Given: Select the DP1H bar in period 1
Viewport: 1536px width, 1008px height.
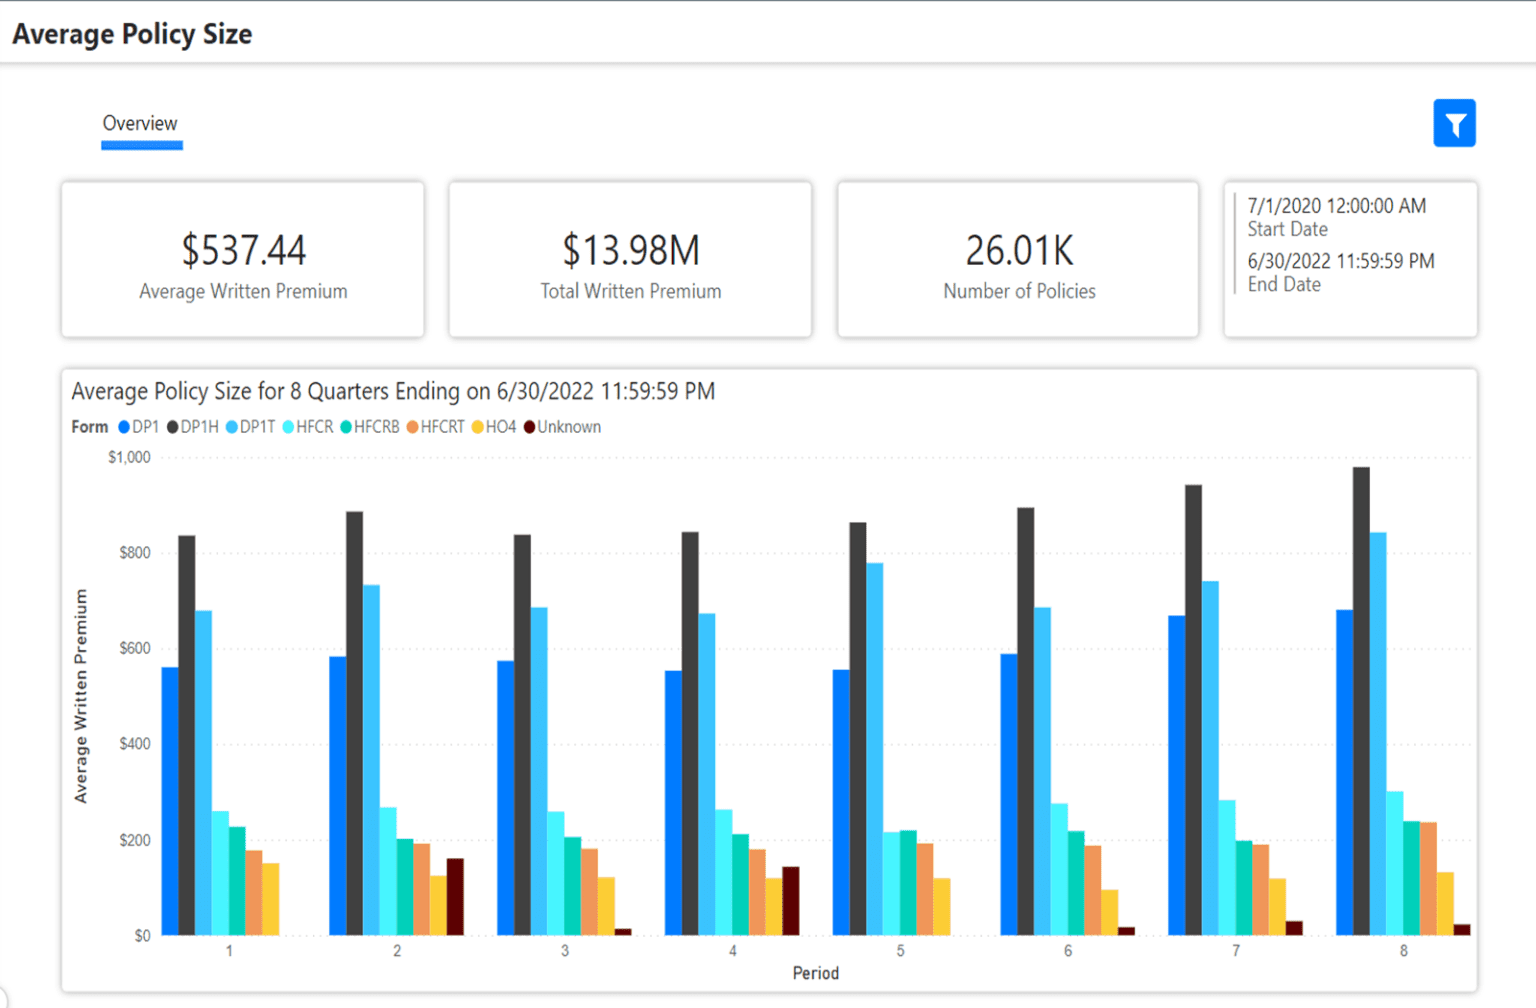Looking at the screenshot, I should pos(187,735).
